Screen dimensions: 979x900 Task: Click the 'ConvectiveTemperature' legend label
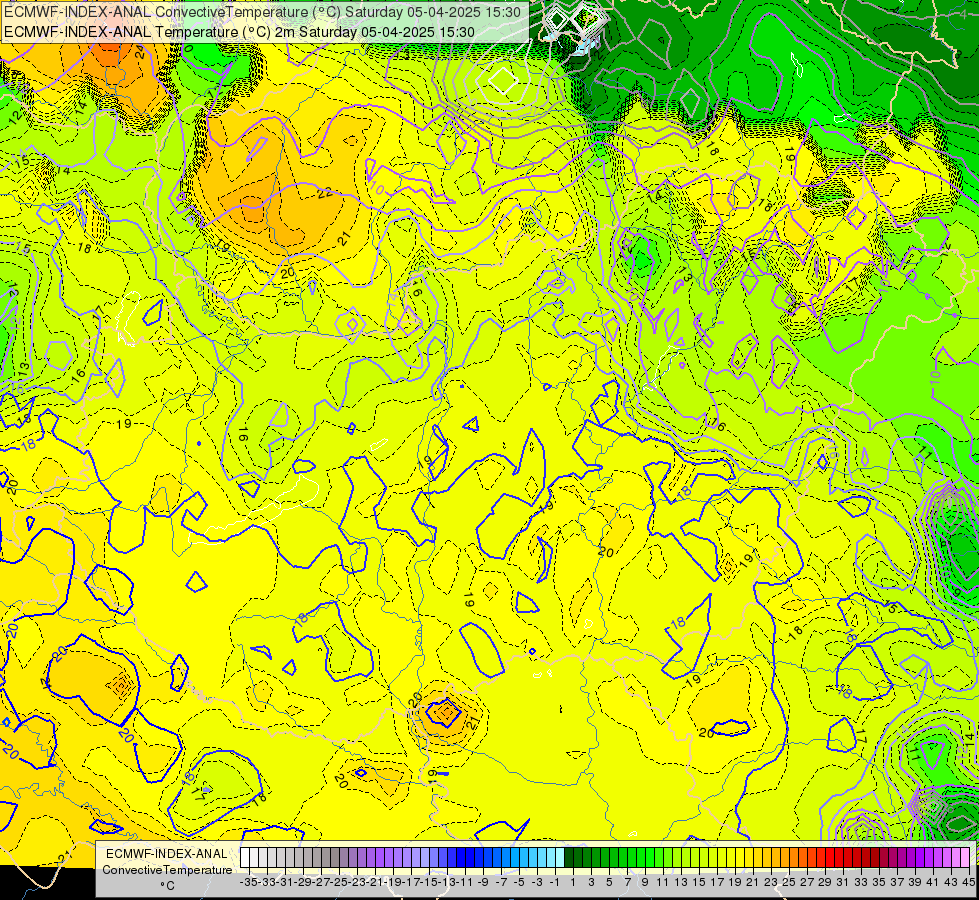pyautogui.click(x=167, y=869)
